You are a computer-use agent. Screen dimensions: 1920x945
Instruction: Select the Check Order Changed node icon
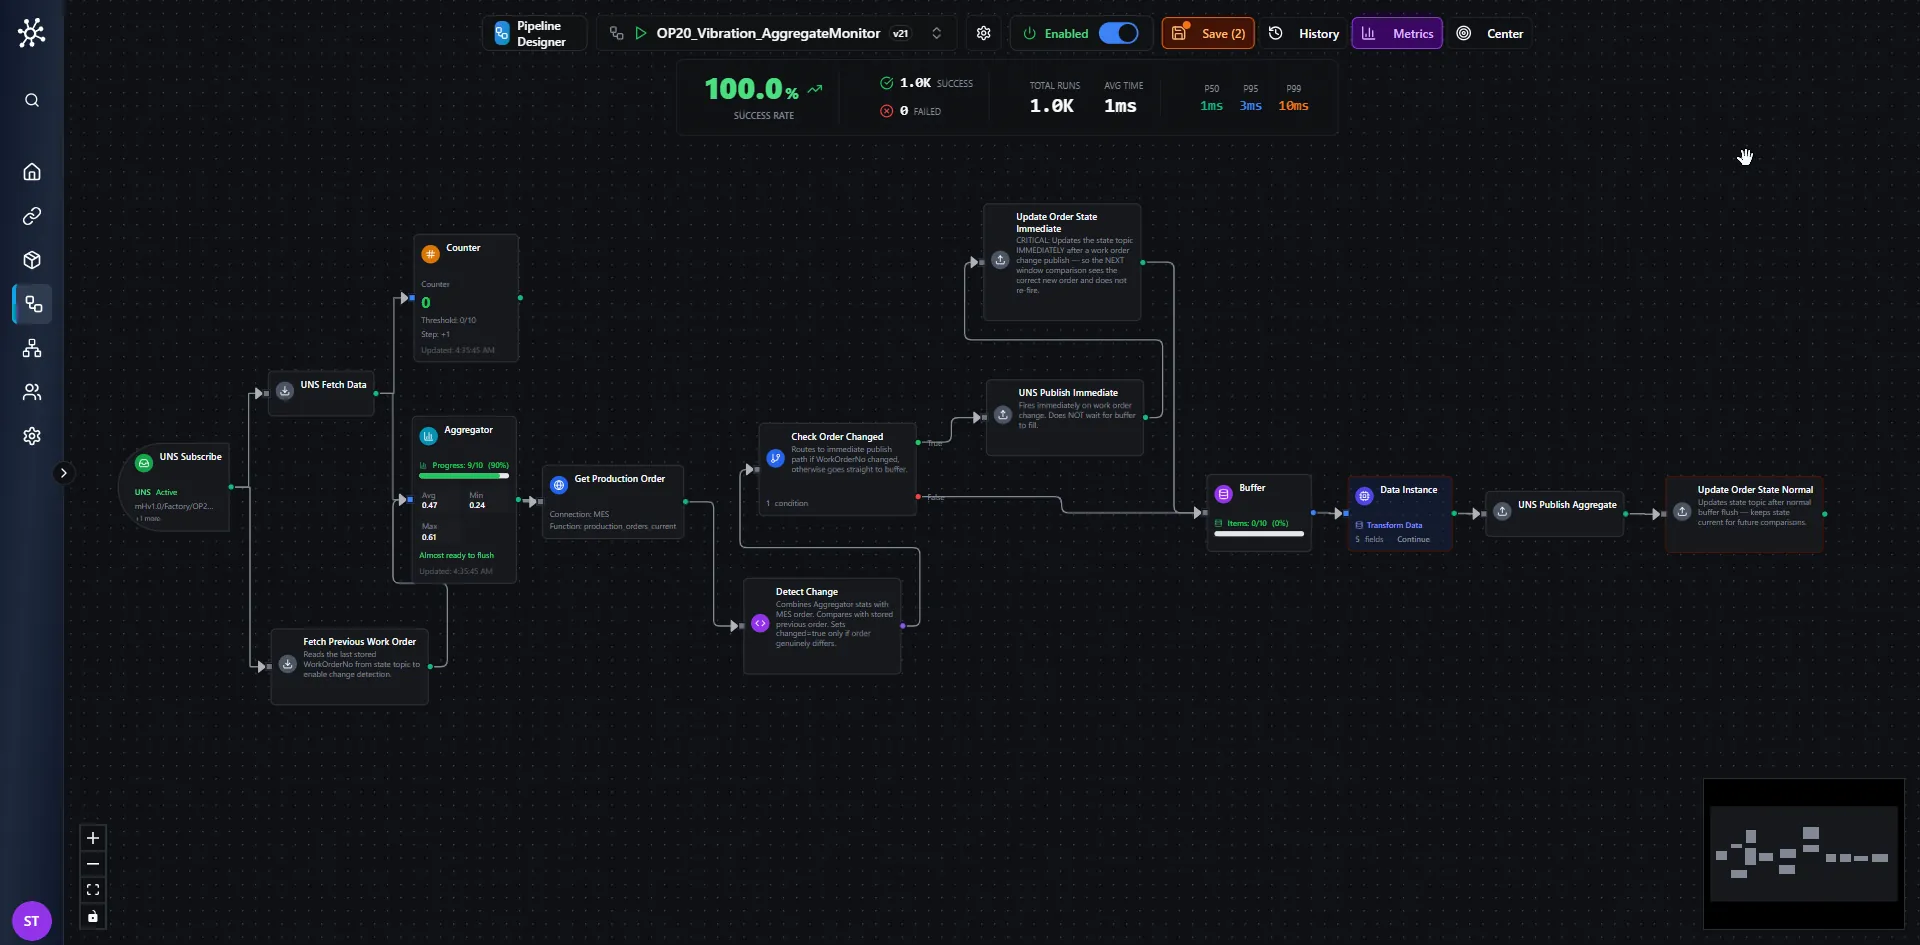click(775, 458)
